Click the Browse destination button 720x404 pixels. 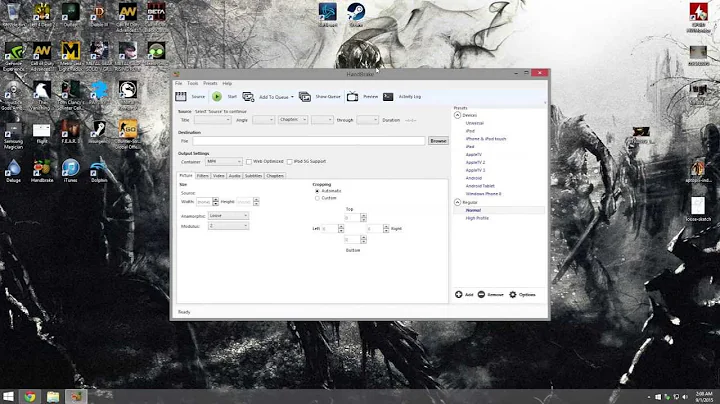(438, 141)
